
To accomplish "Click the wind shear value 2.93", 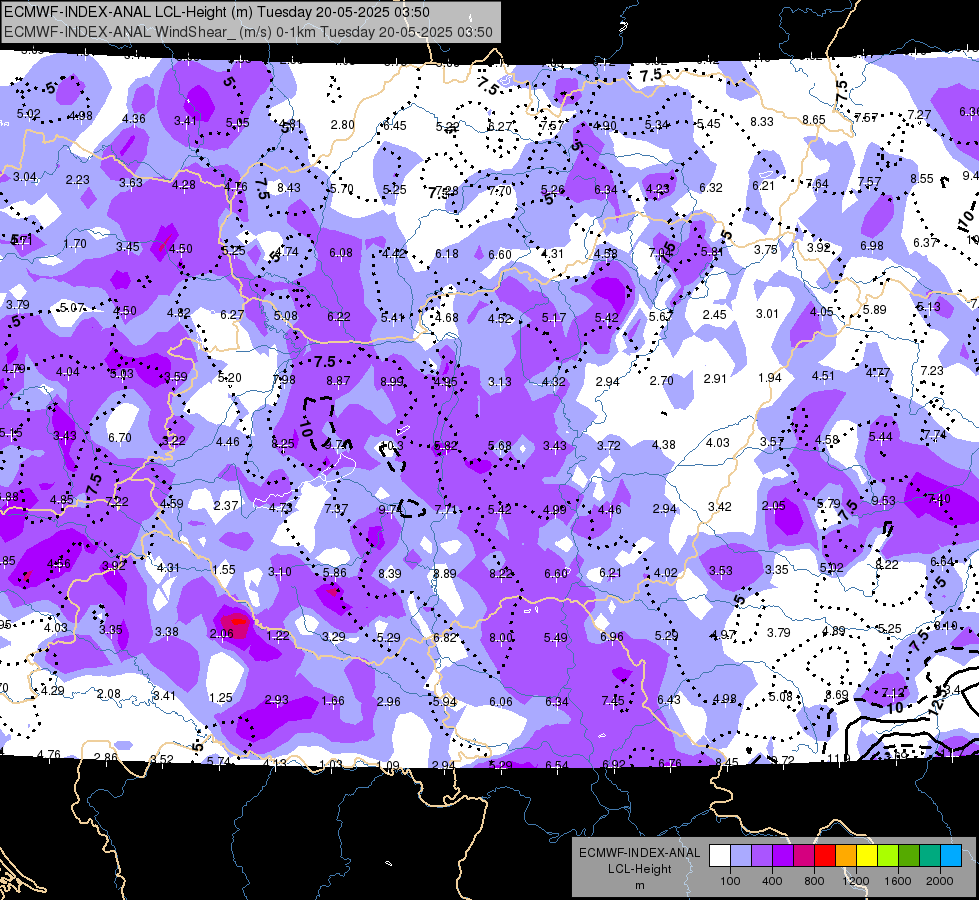I will 276,700.
